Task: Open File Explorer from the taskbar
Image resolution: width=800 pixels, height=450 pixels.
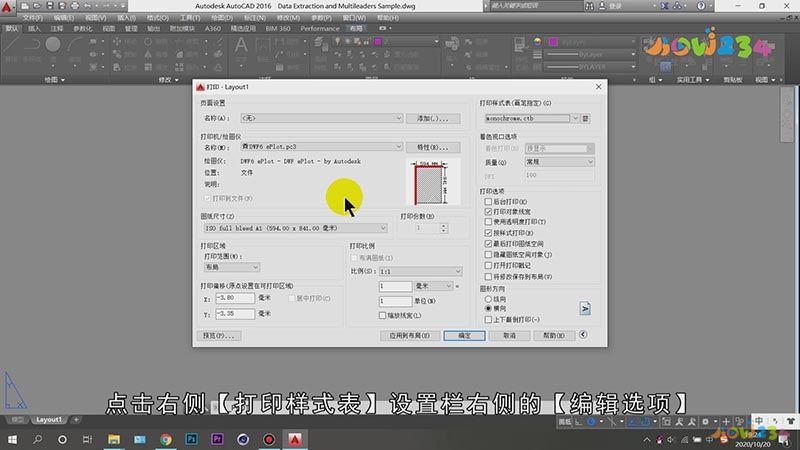Action: 114,439
